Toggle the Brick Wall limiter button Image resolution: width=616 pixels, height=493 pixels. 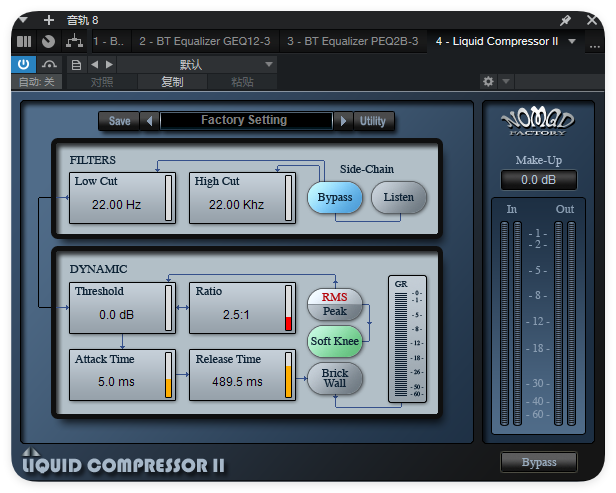335,378
